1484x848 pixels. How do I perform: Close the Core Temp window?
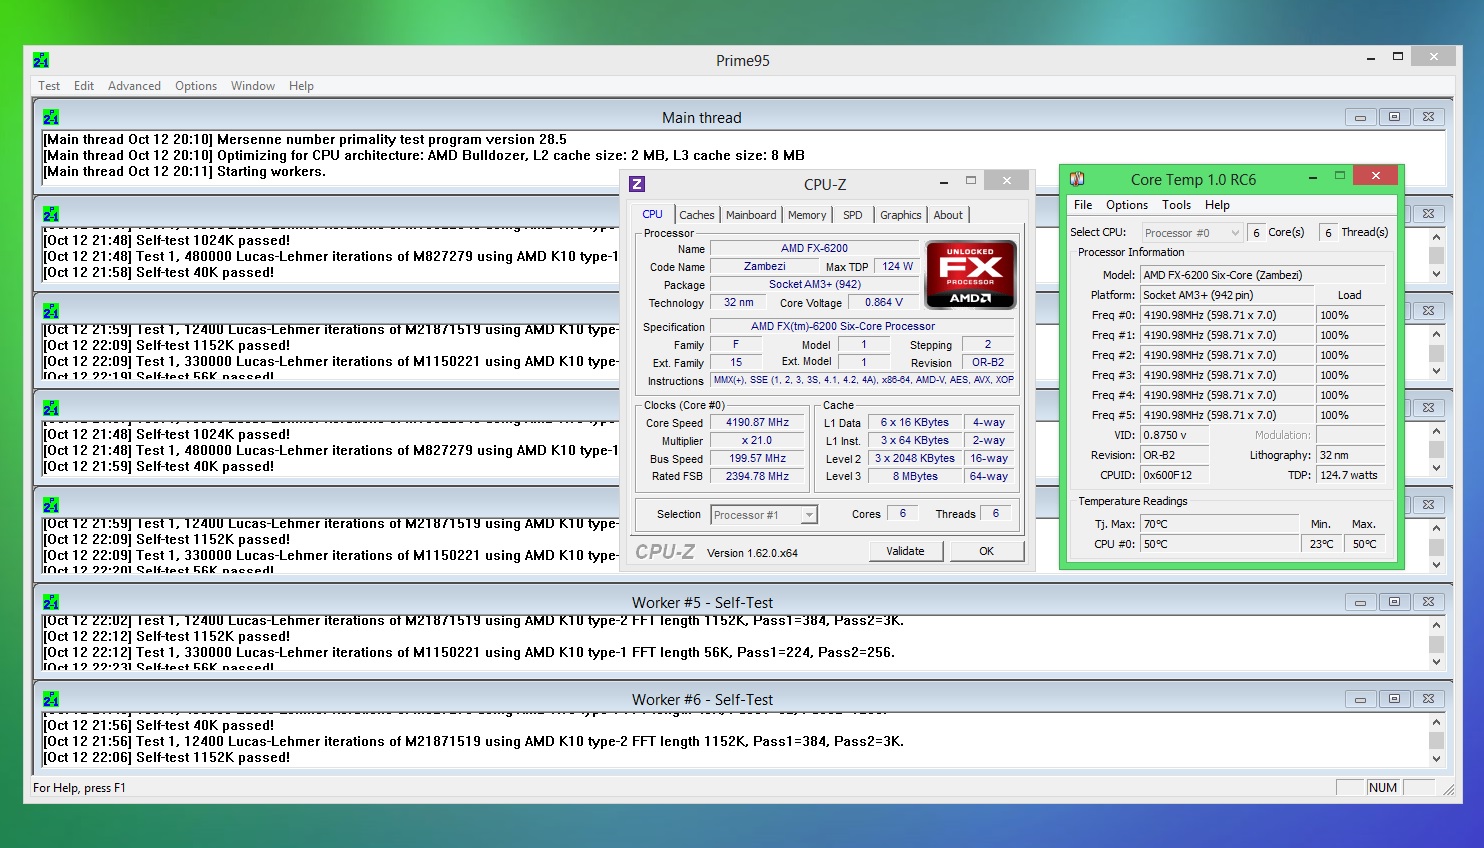1376,175
